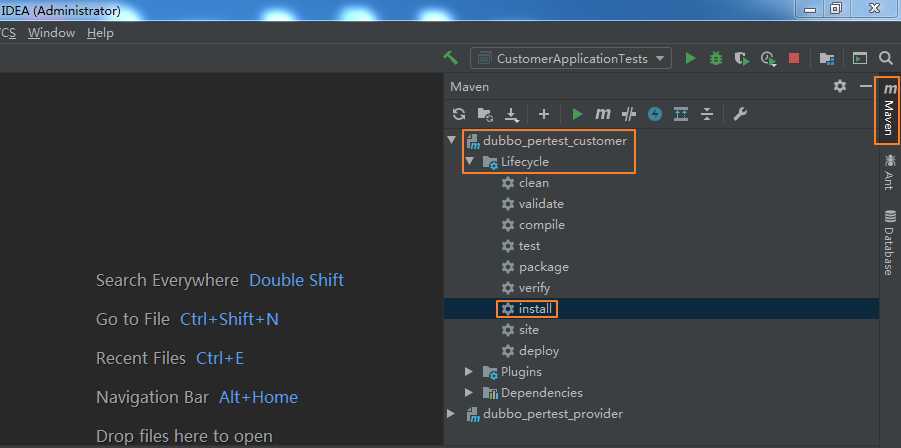
Task: Run with coverage shield icon
Action: pyautogui.click(x=742, y=58)
